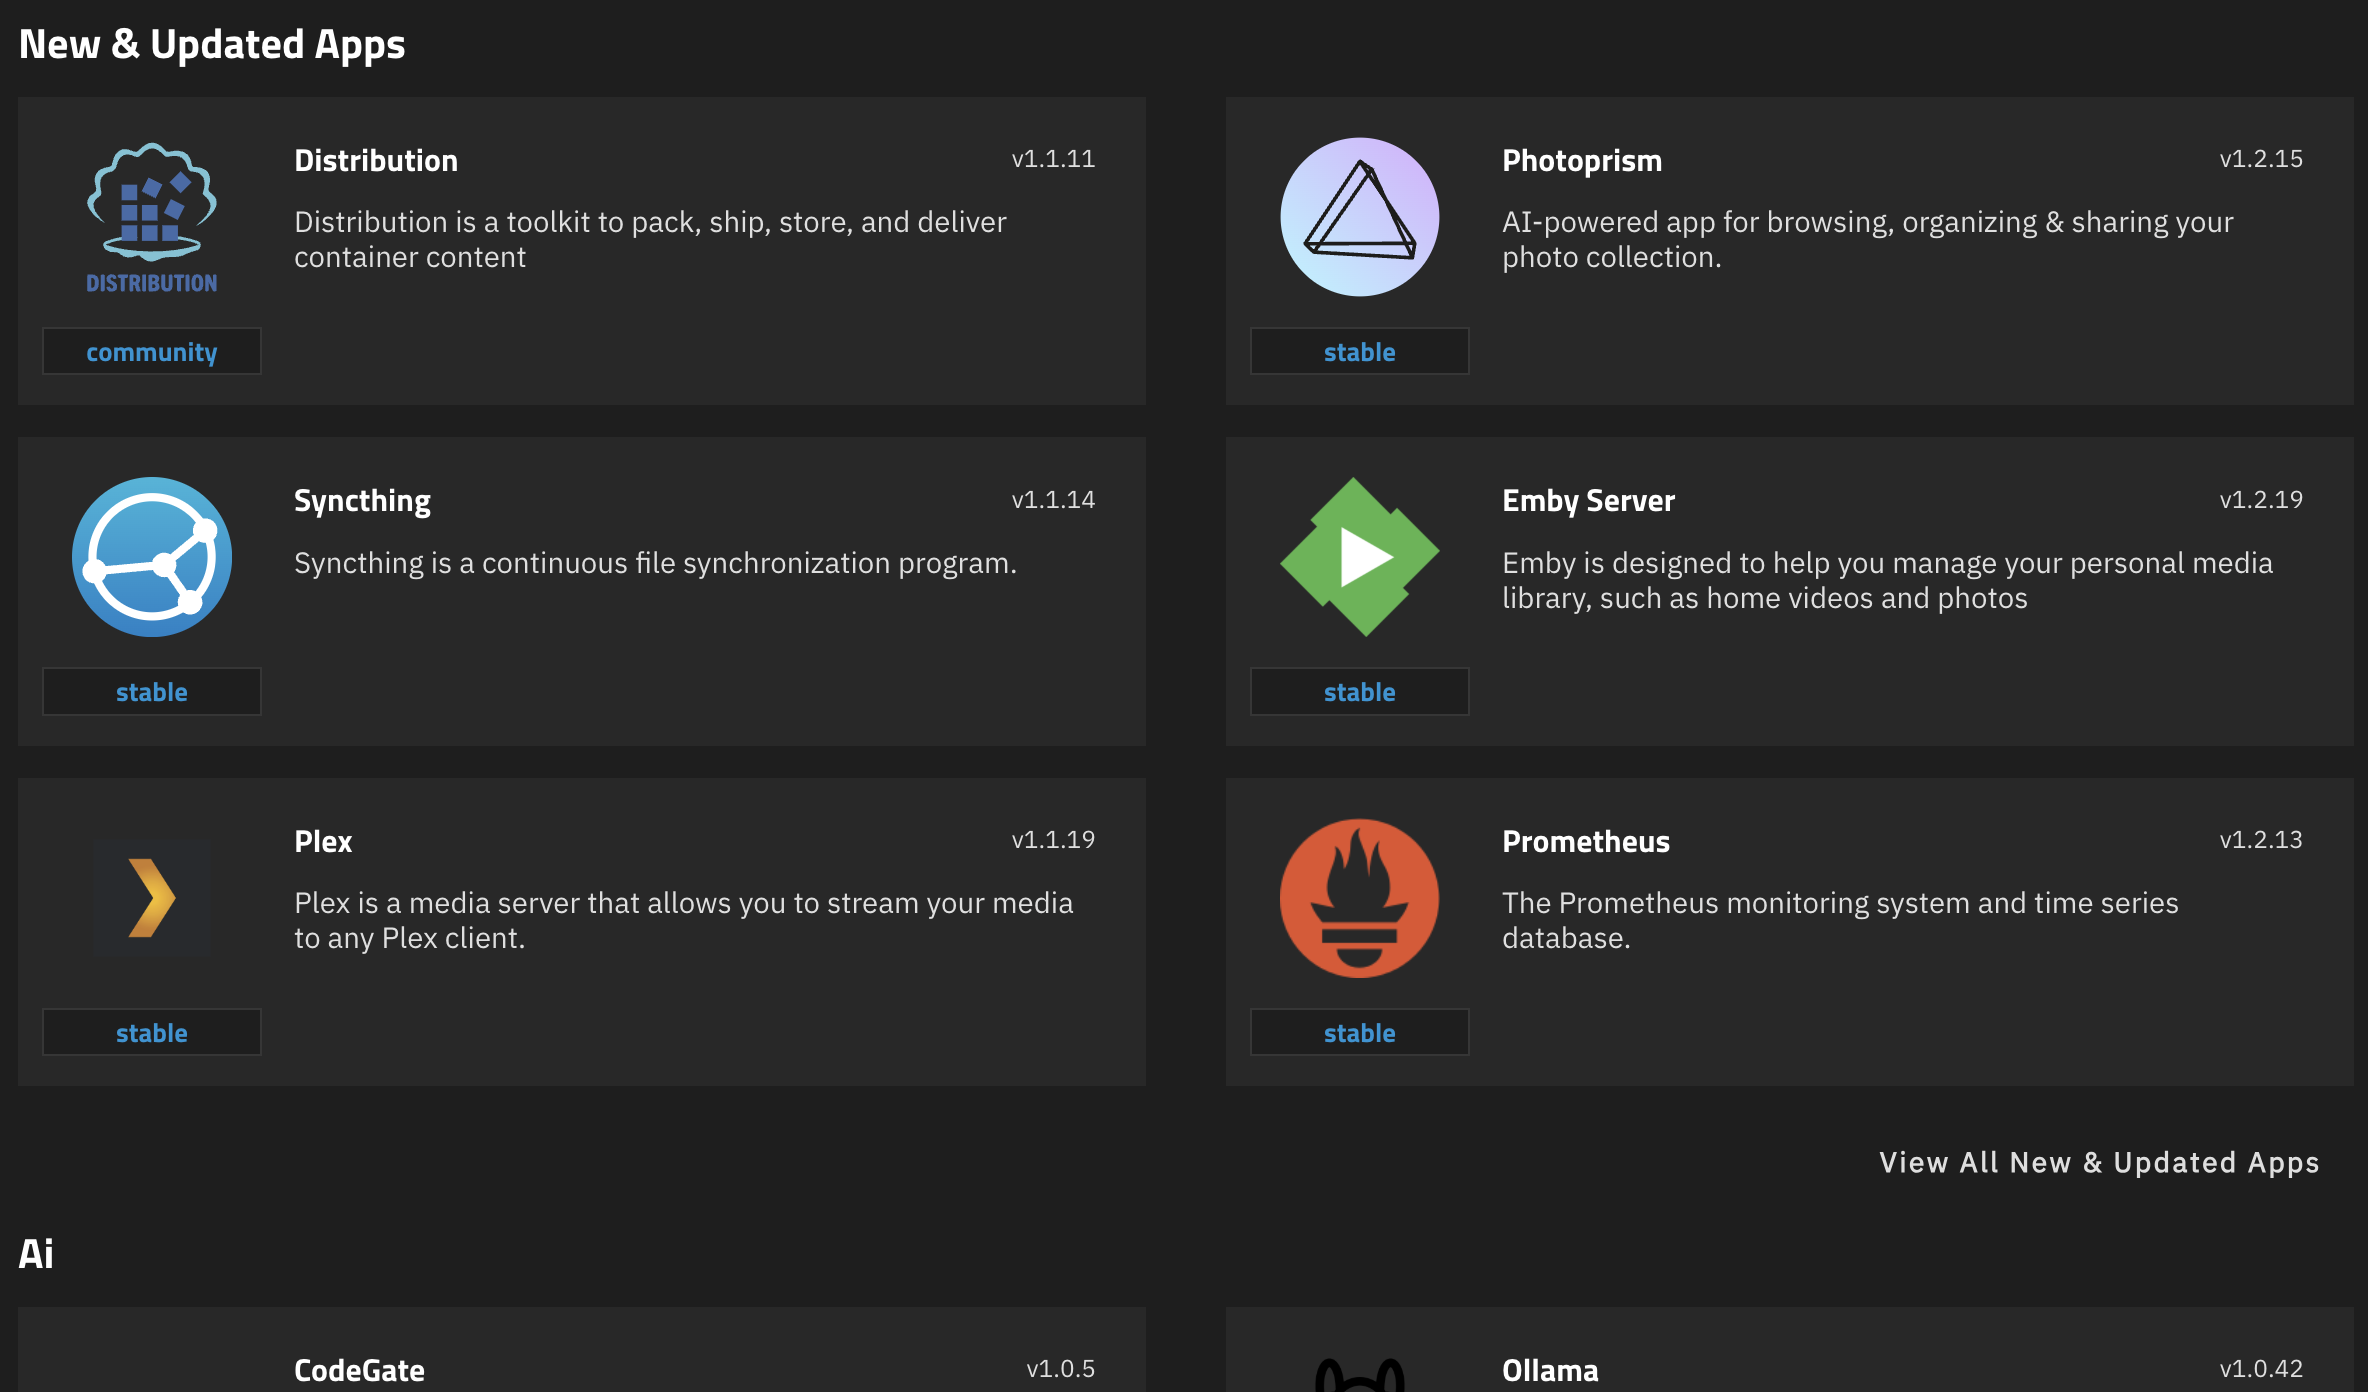Open the Ollama app title
The image size is (2368, 1392).
click(1550, 1371)
